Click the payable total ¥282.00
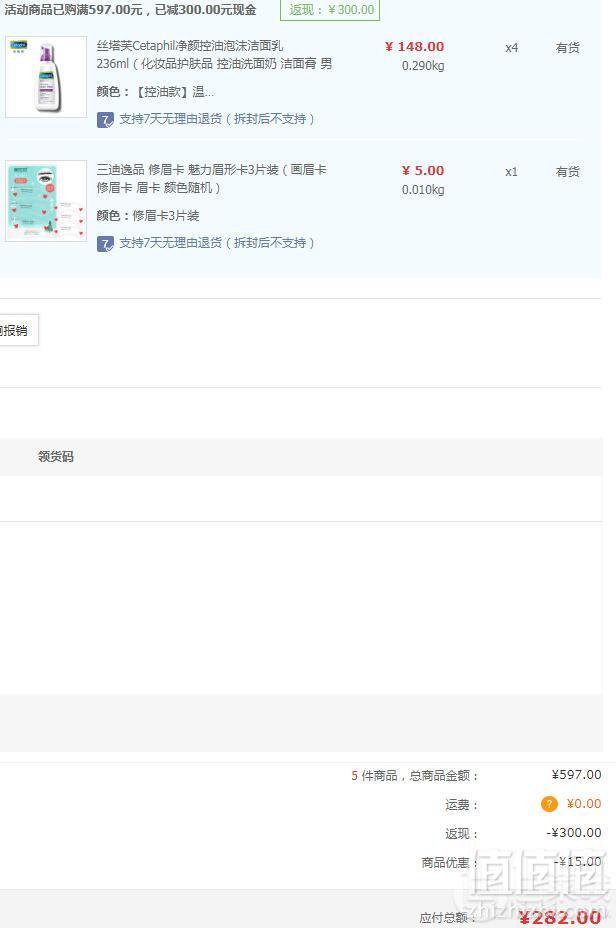616x928 pixels. [x=560, y=917]
